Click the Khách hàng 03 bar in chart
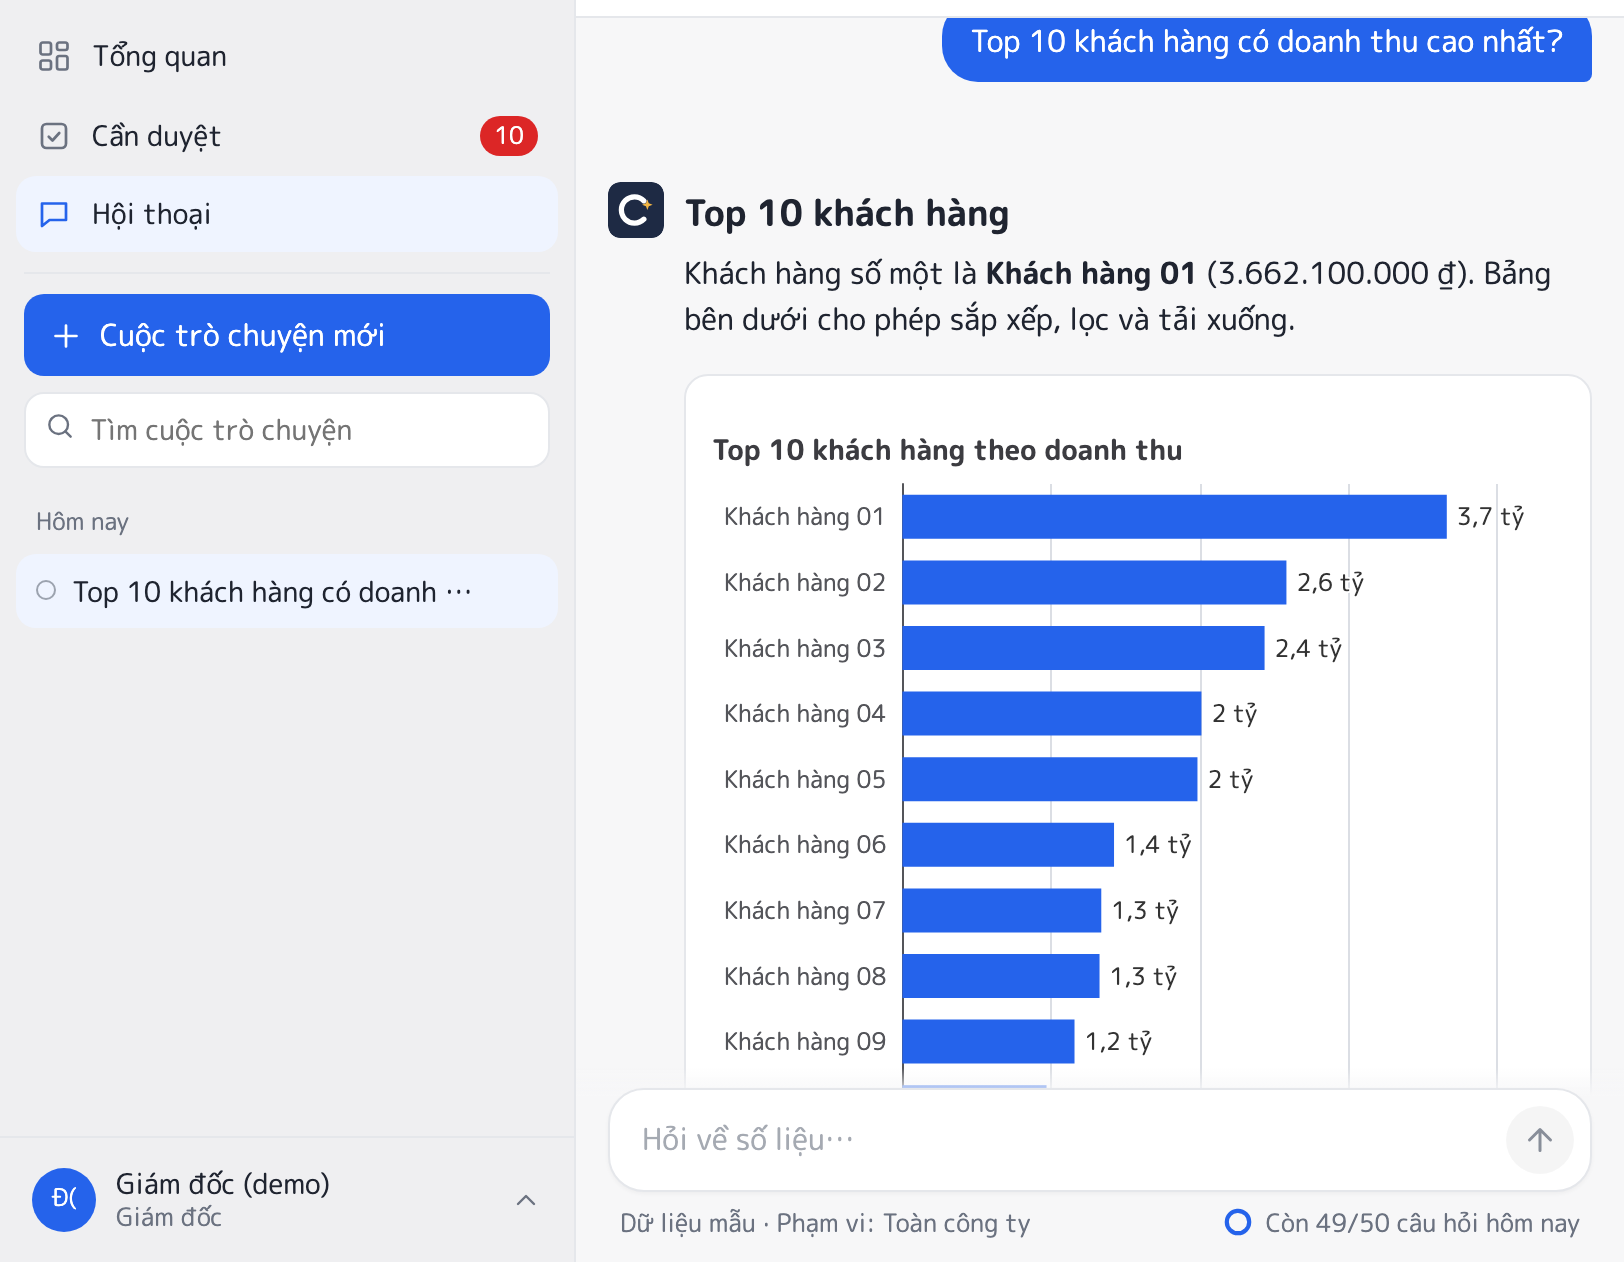The image size is (1624, 1262). coord(1083,648)
